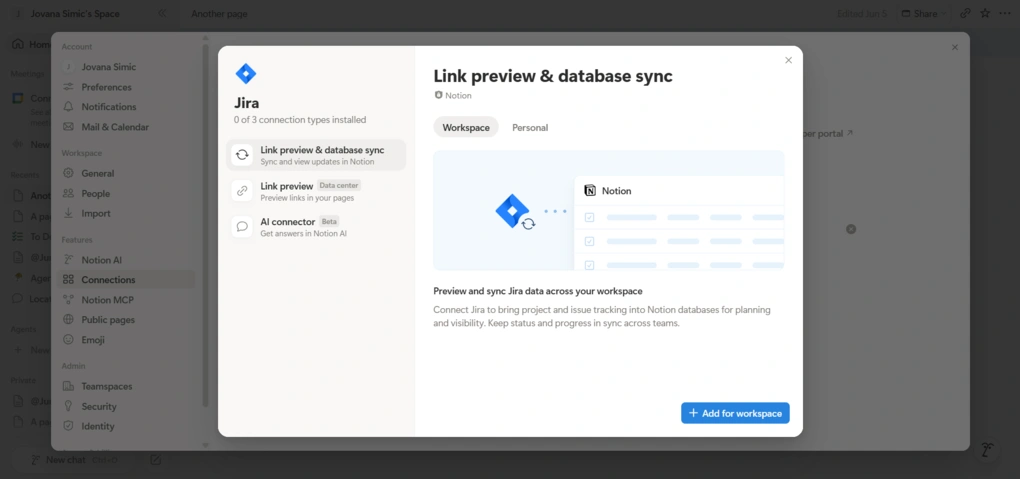Click the sync icon beside Link preview & database sync

[242, 155]
